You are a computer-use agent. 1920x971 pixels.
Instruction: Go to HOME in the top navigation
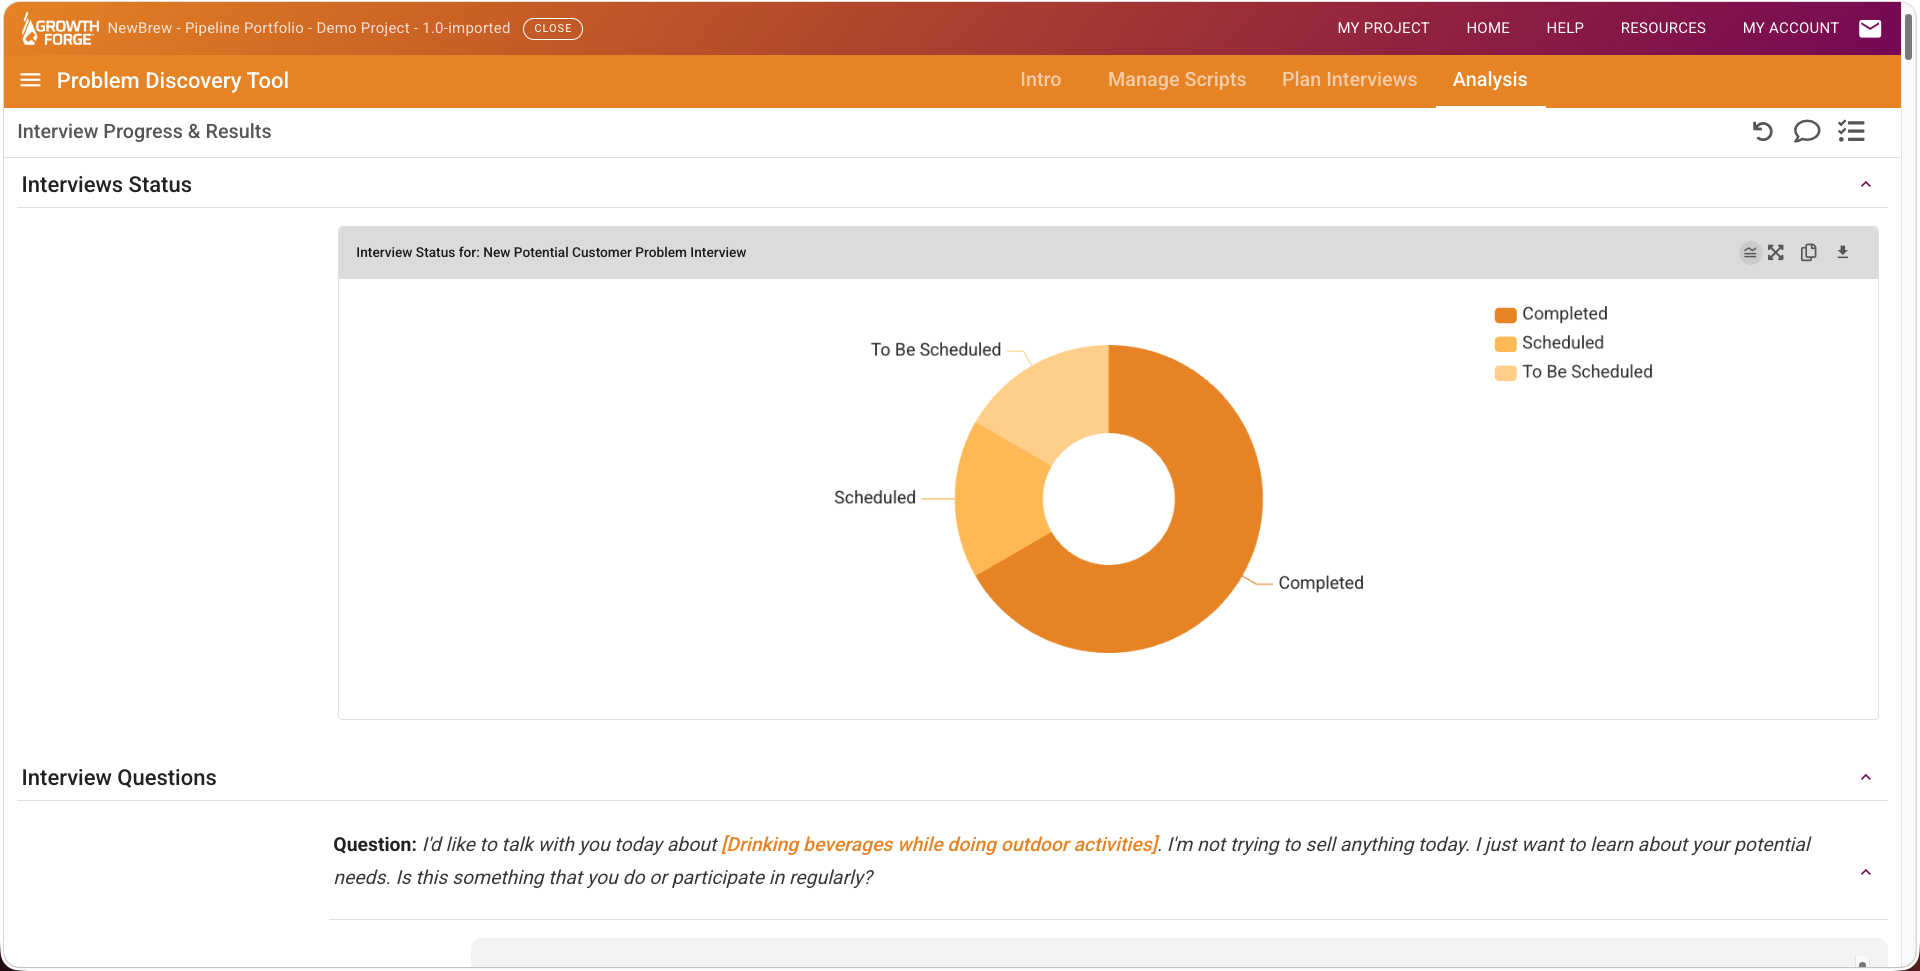tap(1488, 28)
